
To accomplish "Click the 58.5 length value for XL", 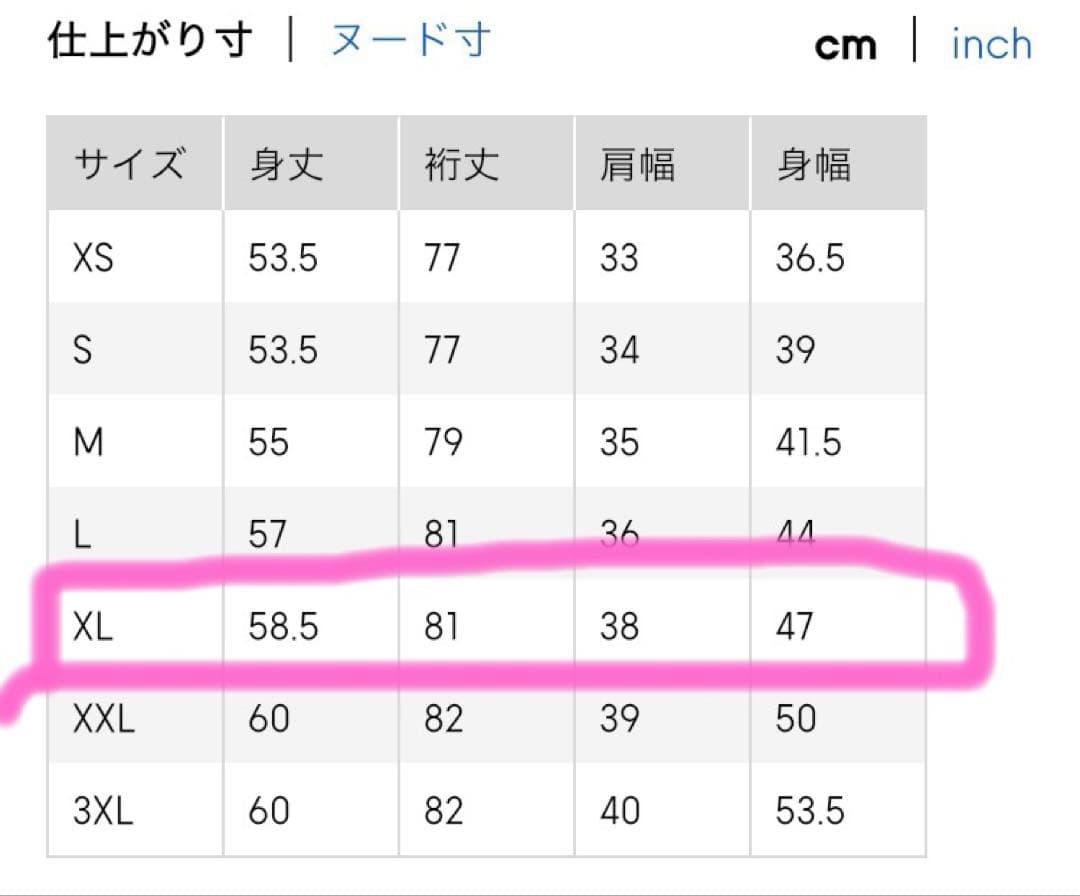I will pyautogui.click(x=283, y=627).
